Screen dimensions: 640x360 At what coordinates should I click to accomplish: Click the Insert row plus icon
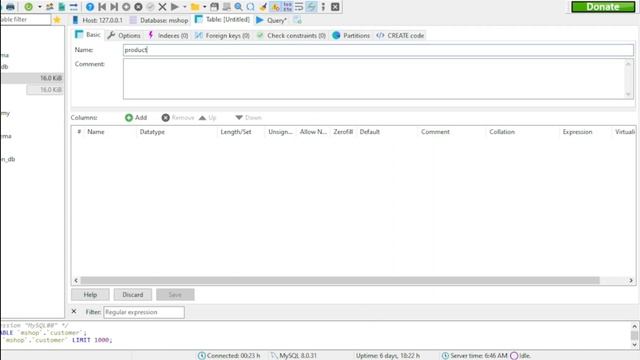pyautogui.click(x=126, y=7)
